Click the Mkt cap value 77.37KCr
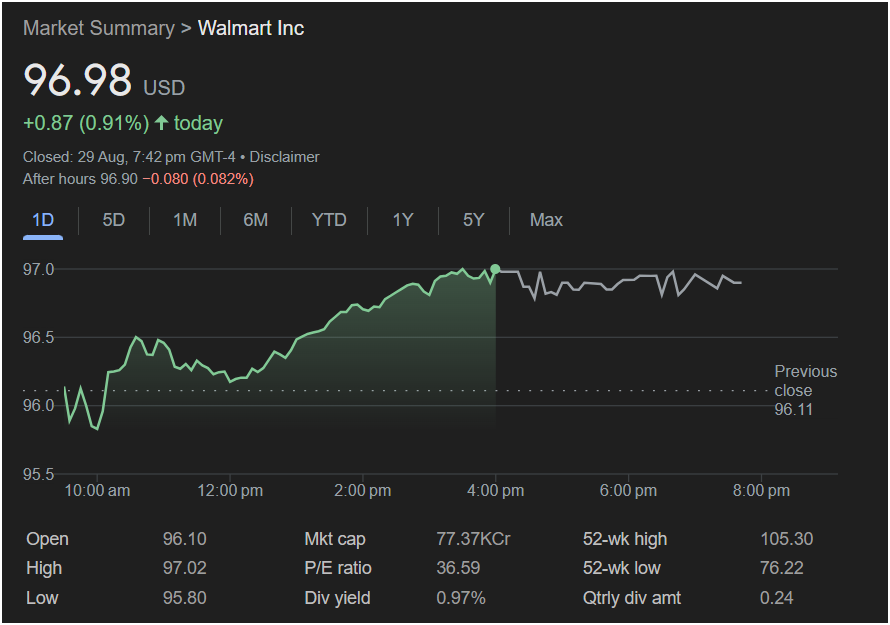This screenshot has width=890, height=625. pyautogui.click(x=473, y=539)
